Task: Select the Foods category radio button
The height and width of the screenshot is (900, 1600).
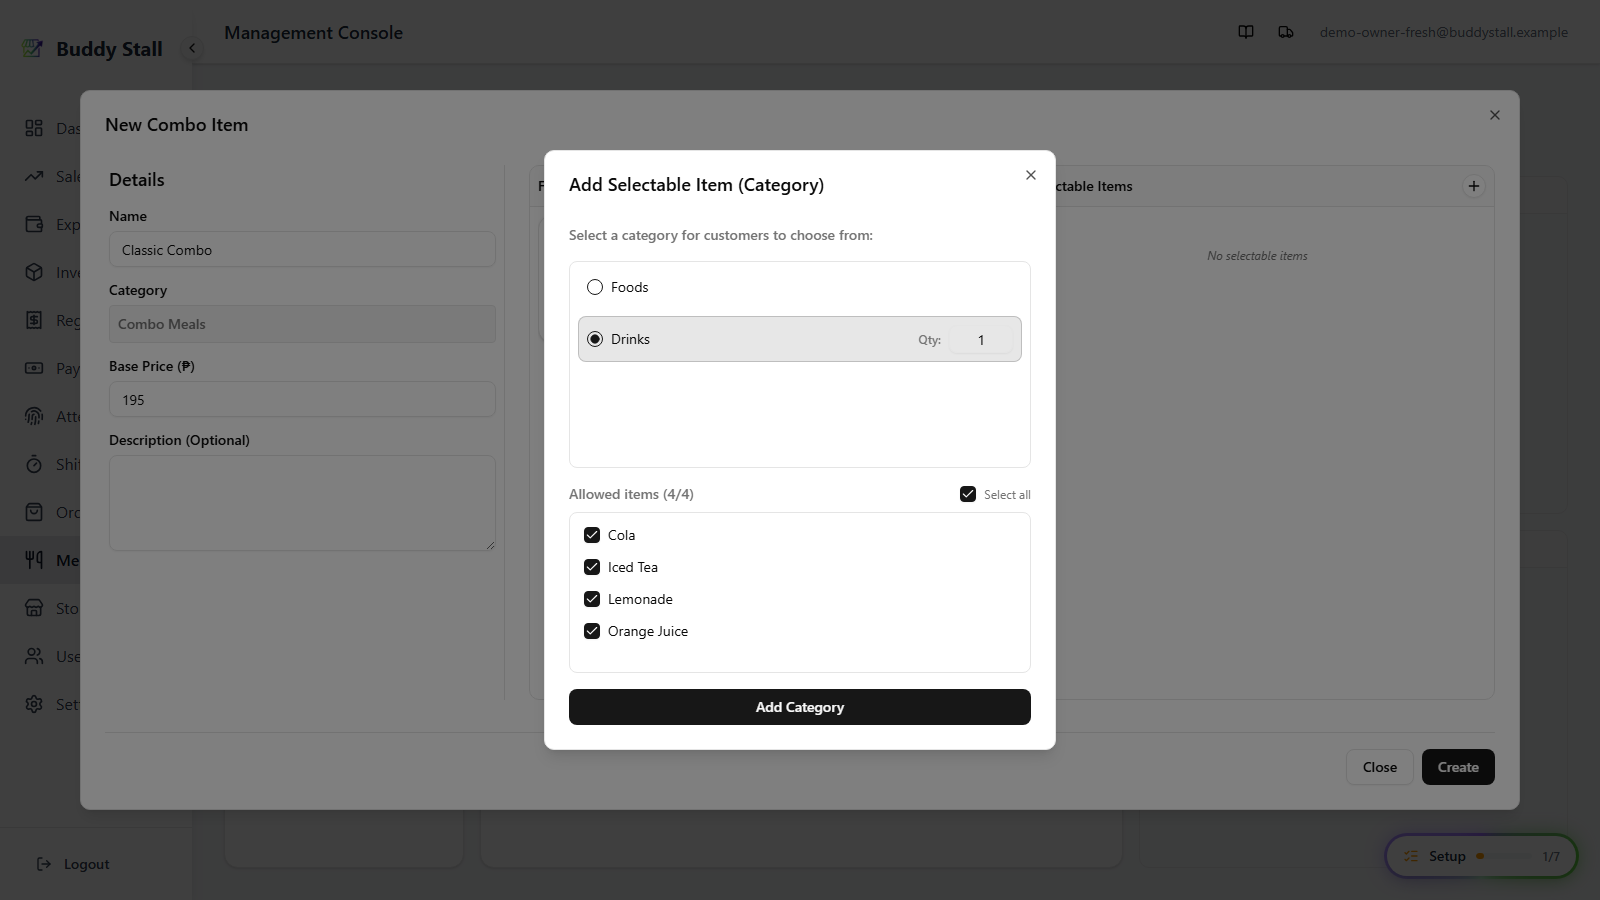Action: pos(595,287)
